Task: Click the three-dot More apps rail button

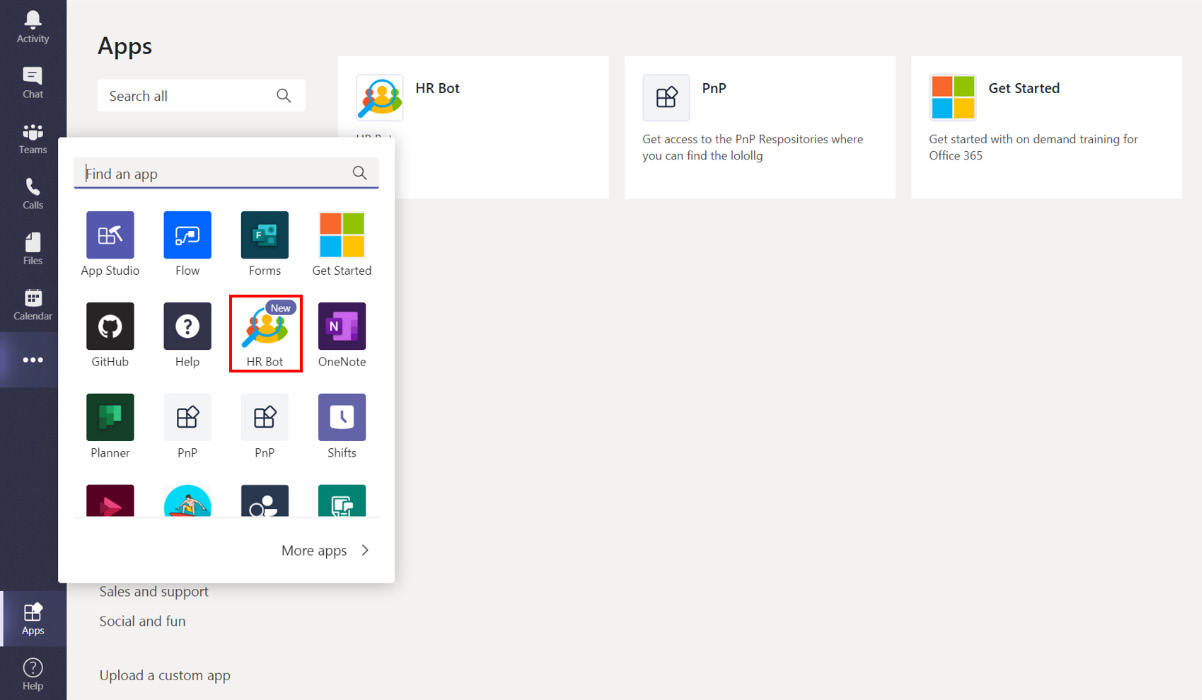Action: [33, 360]
